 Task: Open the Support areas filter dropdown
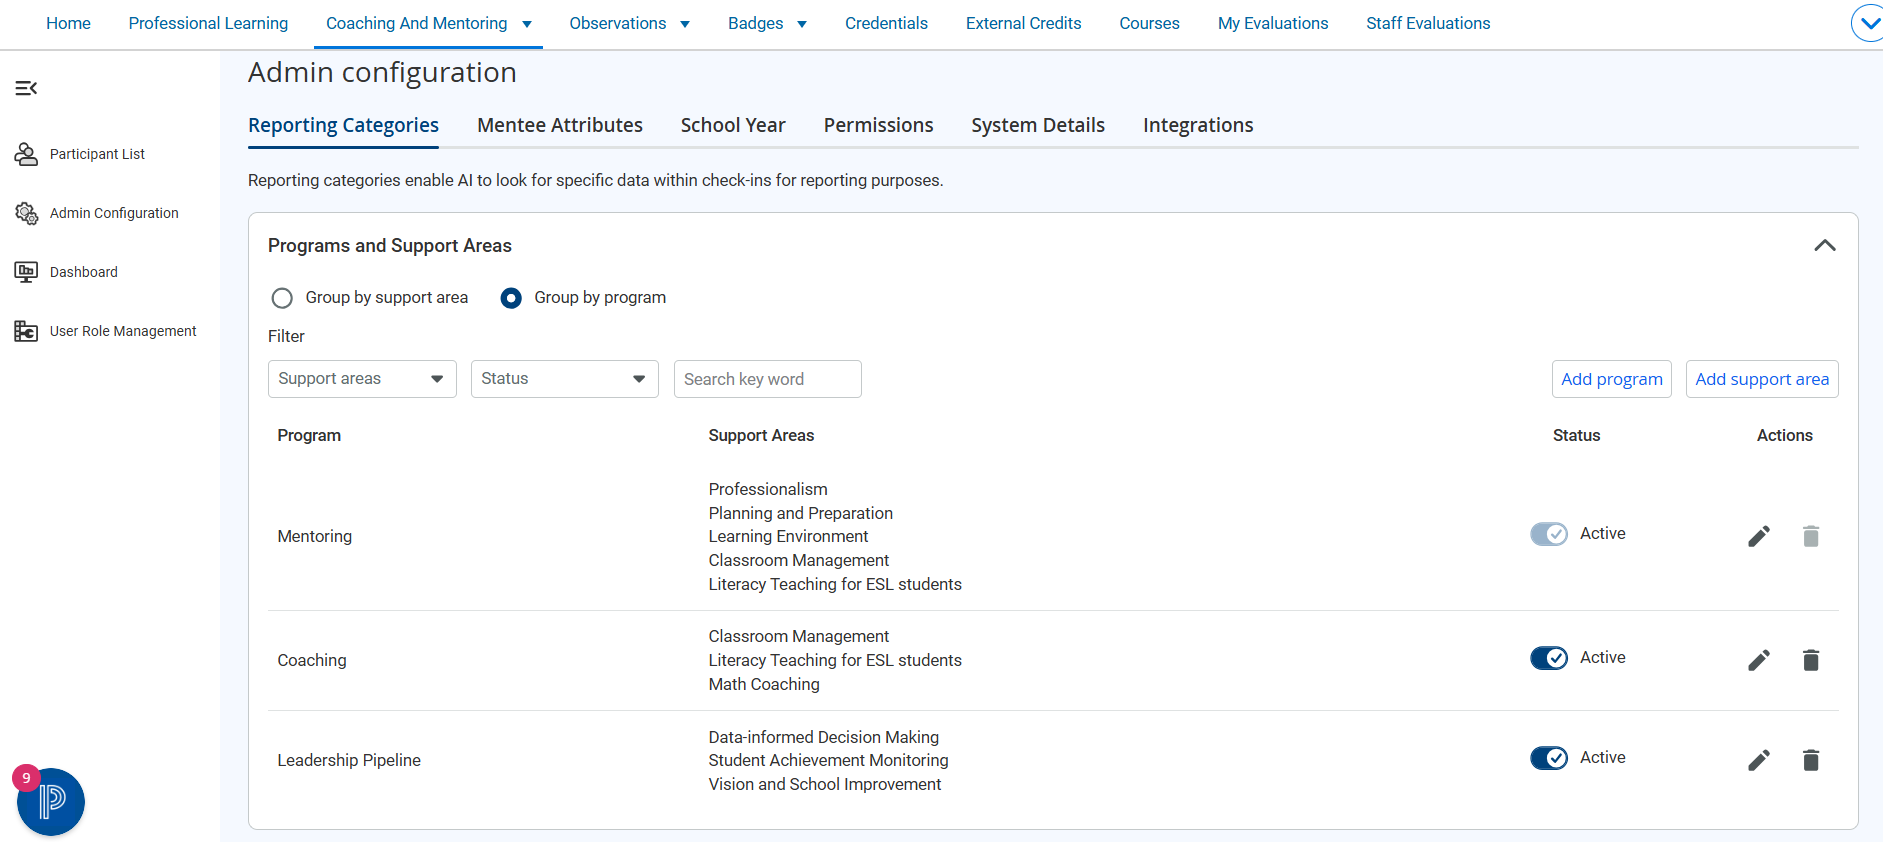[x=362, y=379]
